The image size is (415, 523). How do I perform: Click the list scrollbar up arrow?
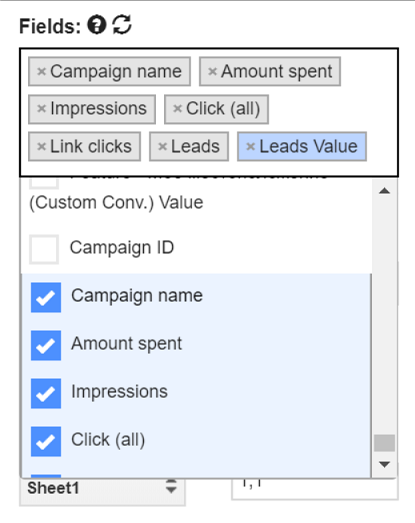pyautogui.click(x=385, y=191)
